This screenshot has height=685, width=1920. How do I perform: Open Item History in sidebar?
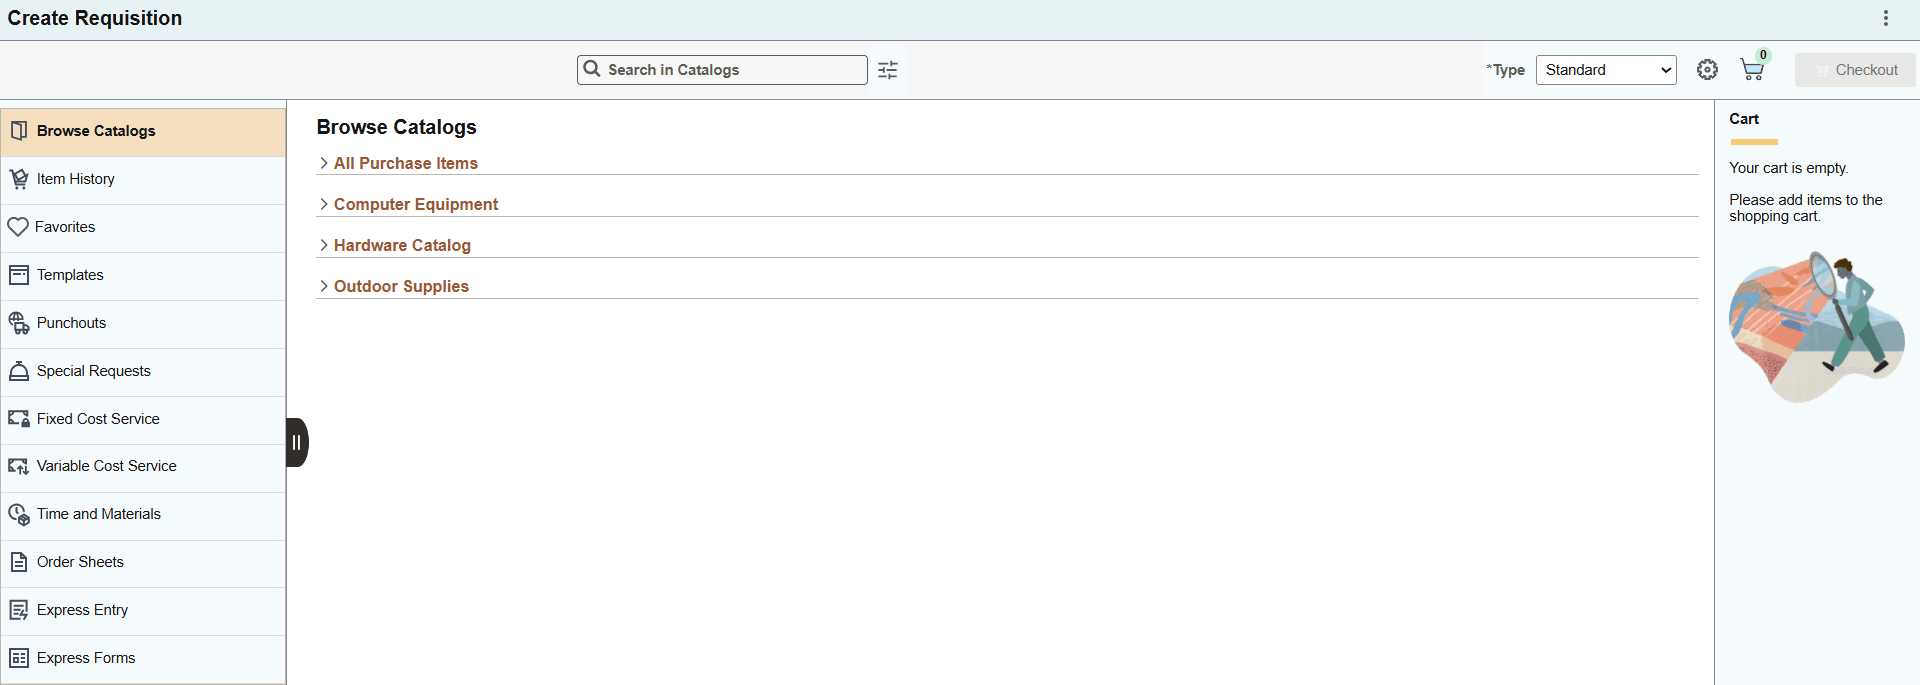144,180
